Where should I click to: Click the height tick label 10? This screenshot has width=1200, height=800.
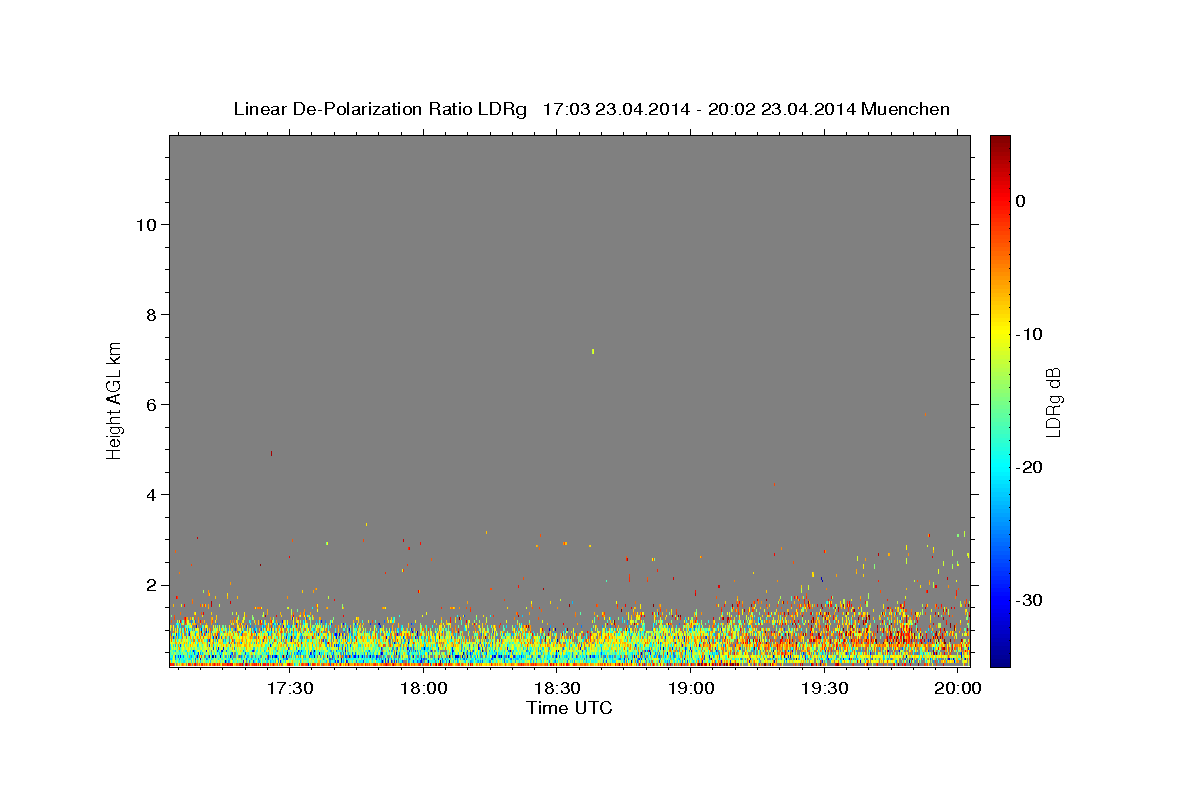(144, 224)
